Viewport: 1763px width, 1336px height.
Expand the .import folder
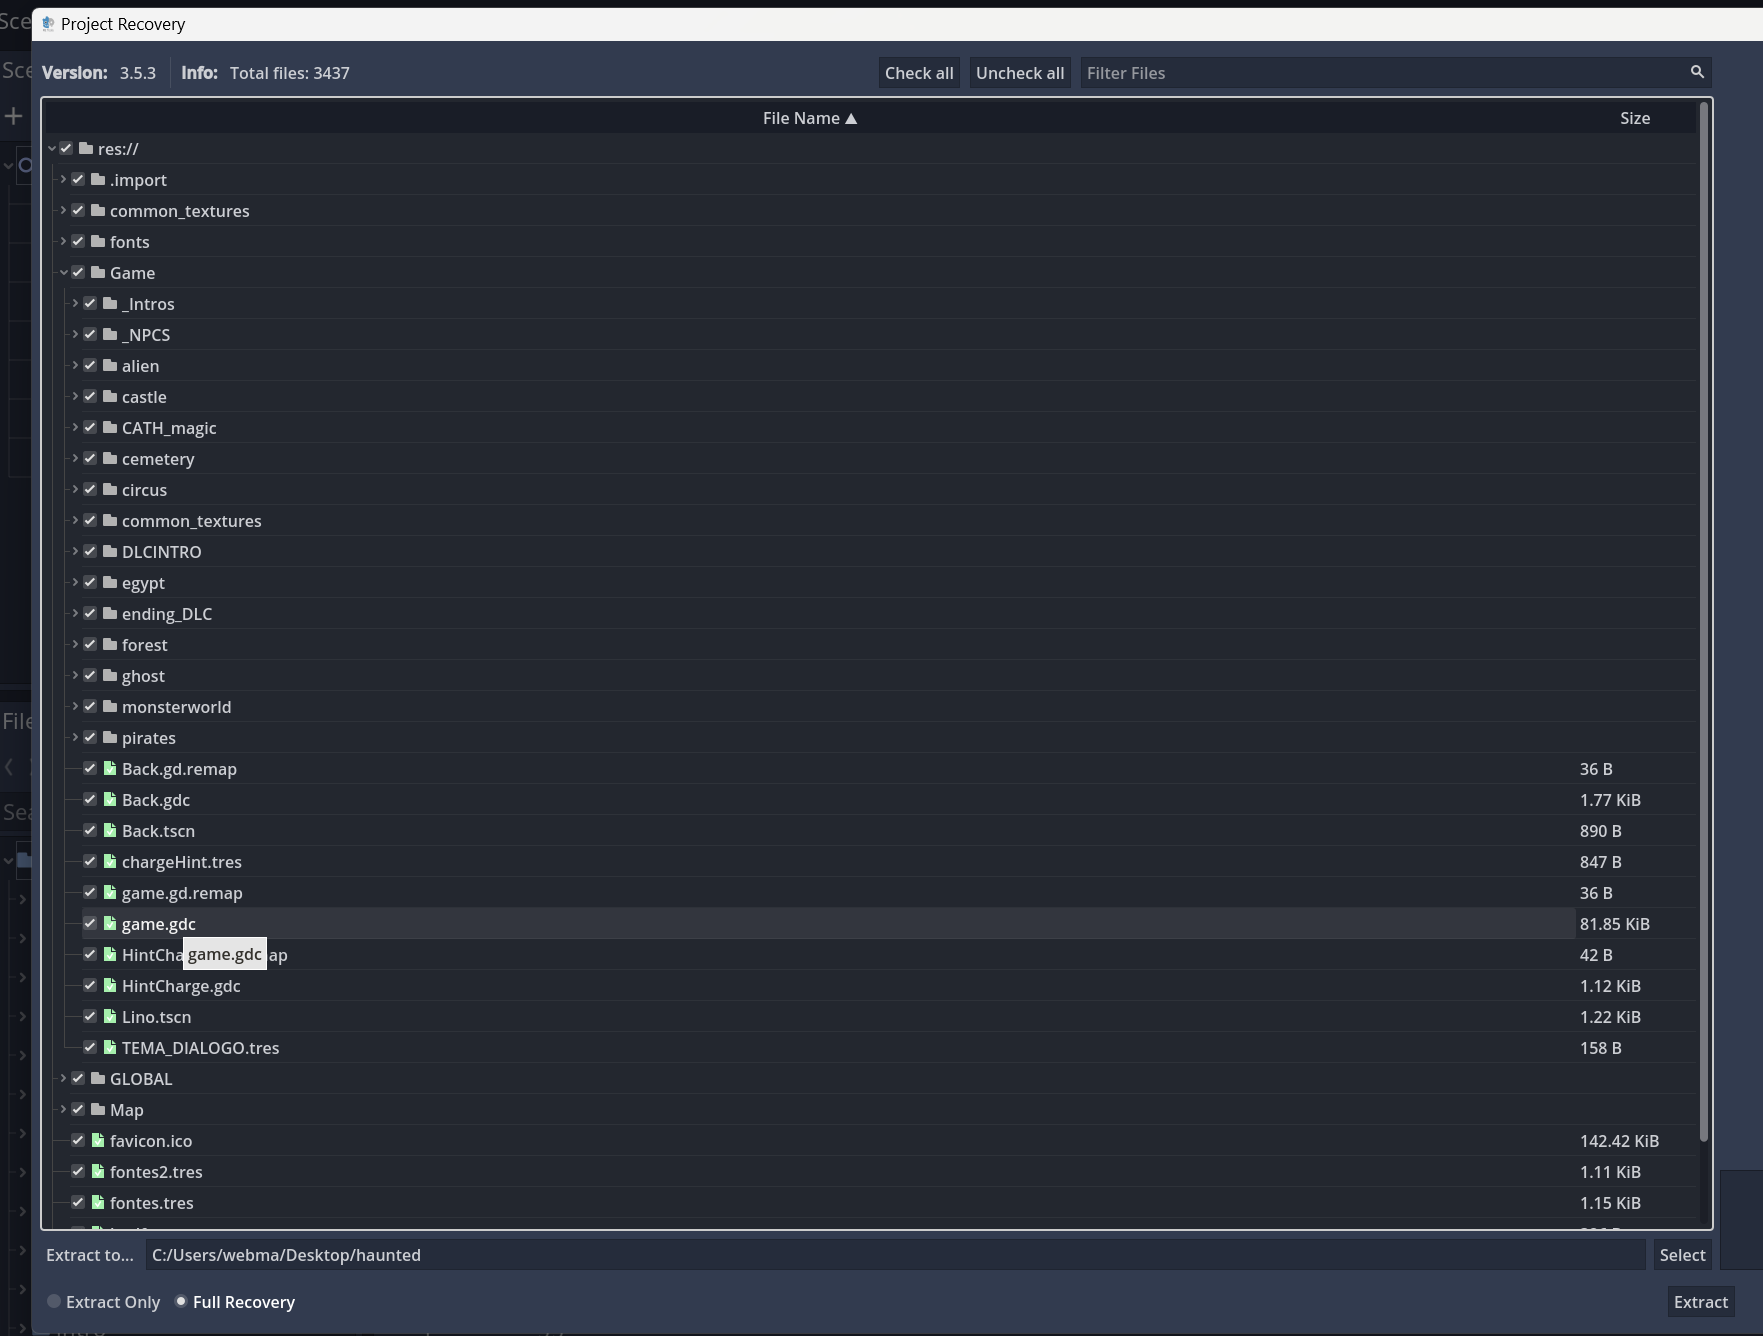63,180
